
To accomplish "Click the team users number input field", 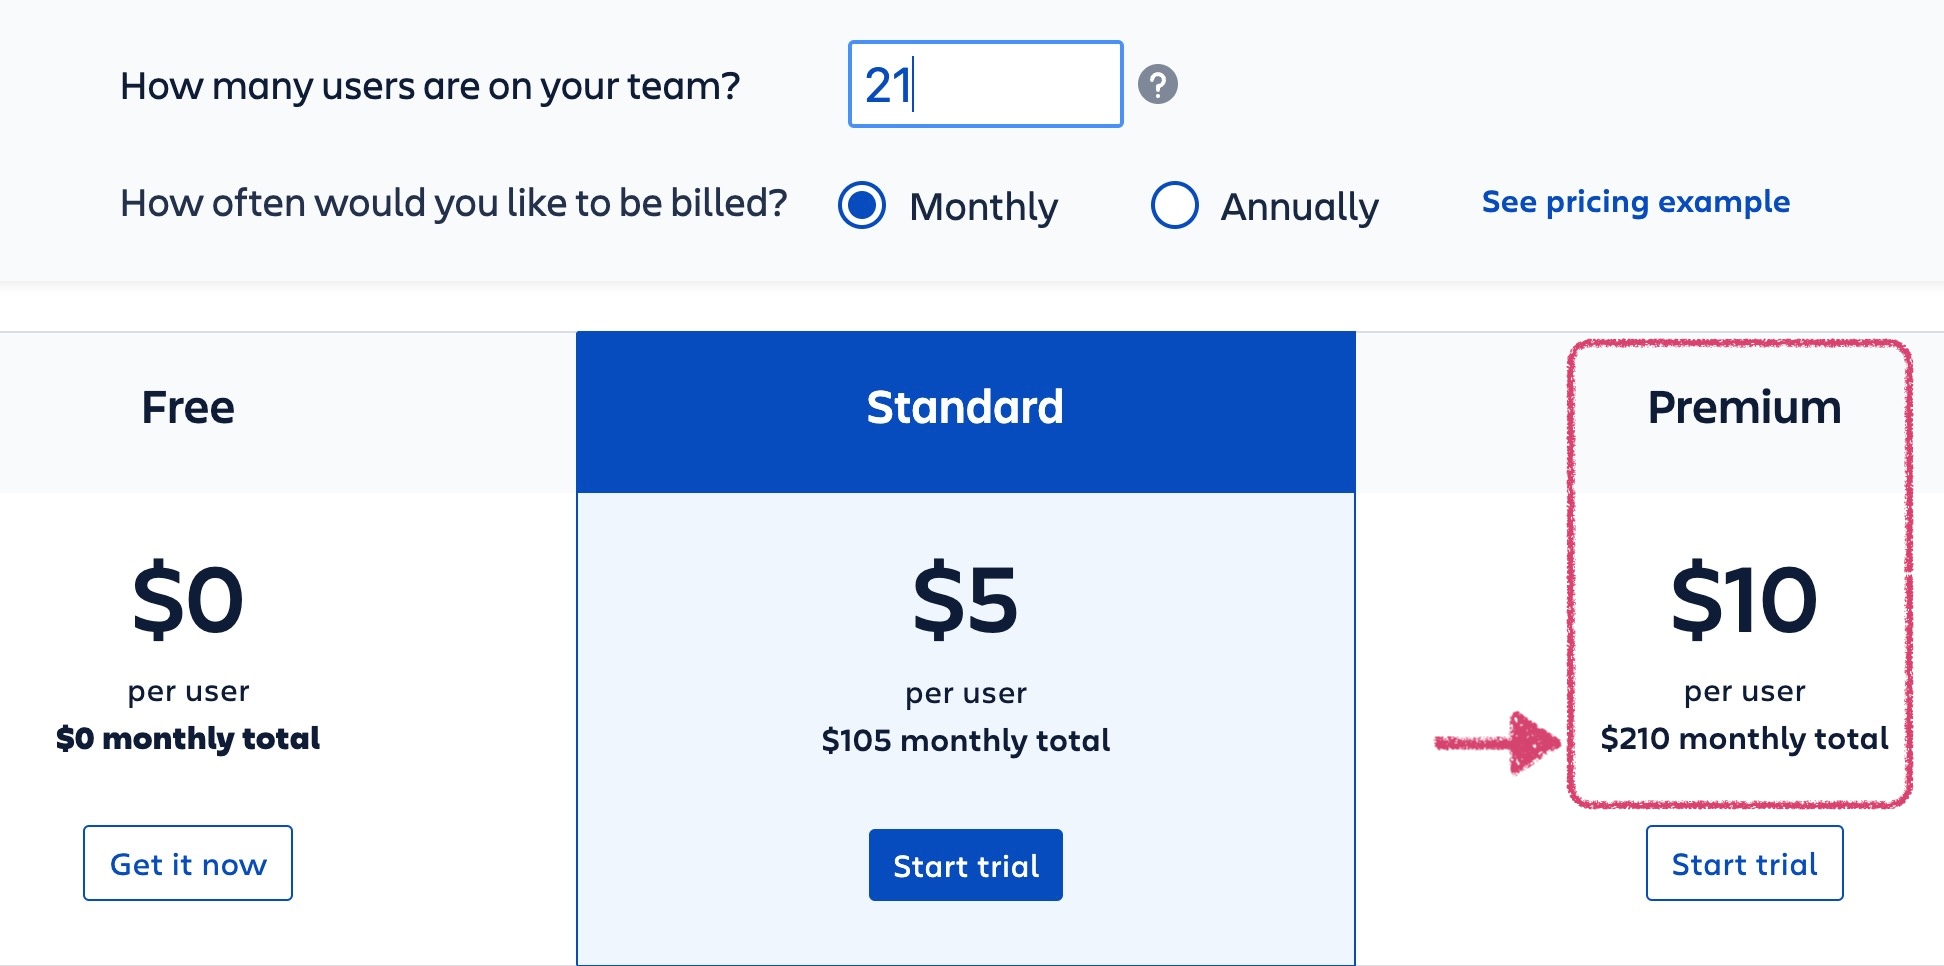I will (985, 85).
